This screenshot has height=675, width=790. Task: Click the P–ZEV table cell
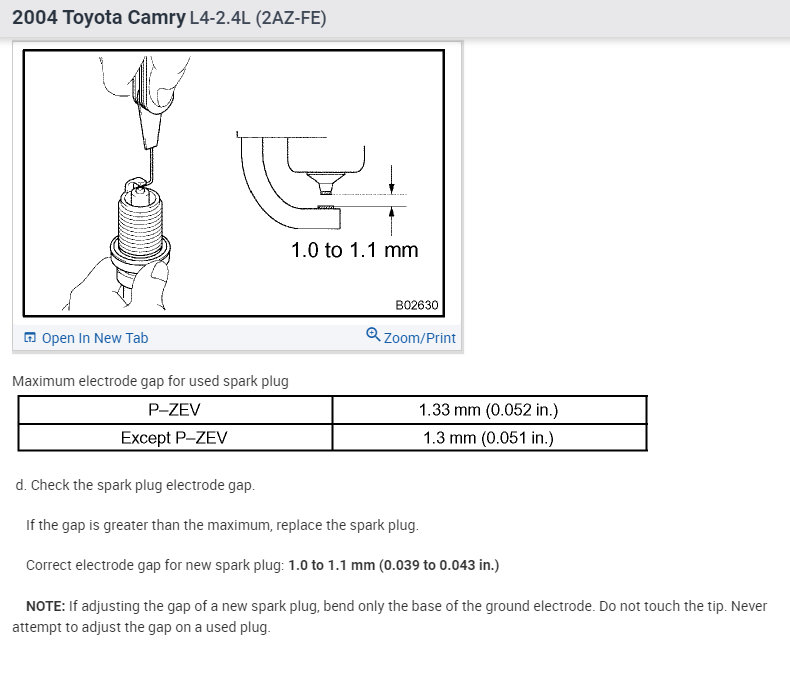click(175, 410)
